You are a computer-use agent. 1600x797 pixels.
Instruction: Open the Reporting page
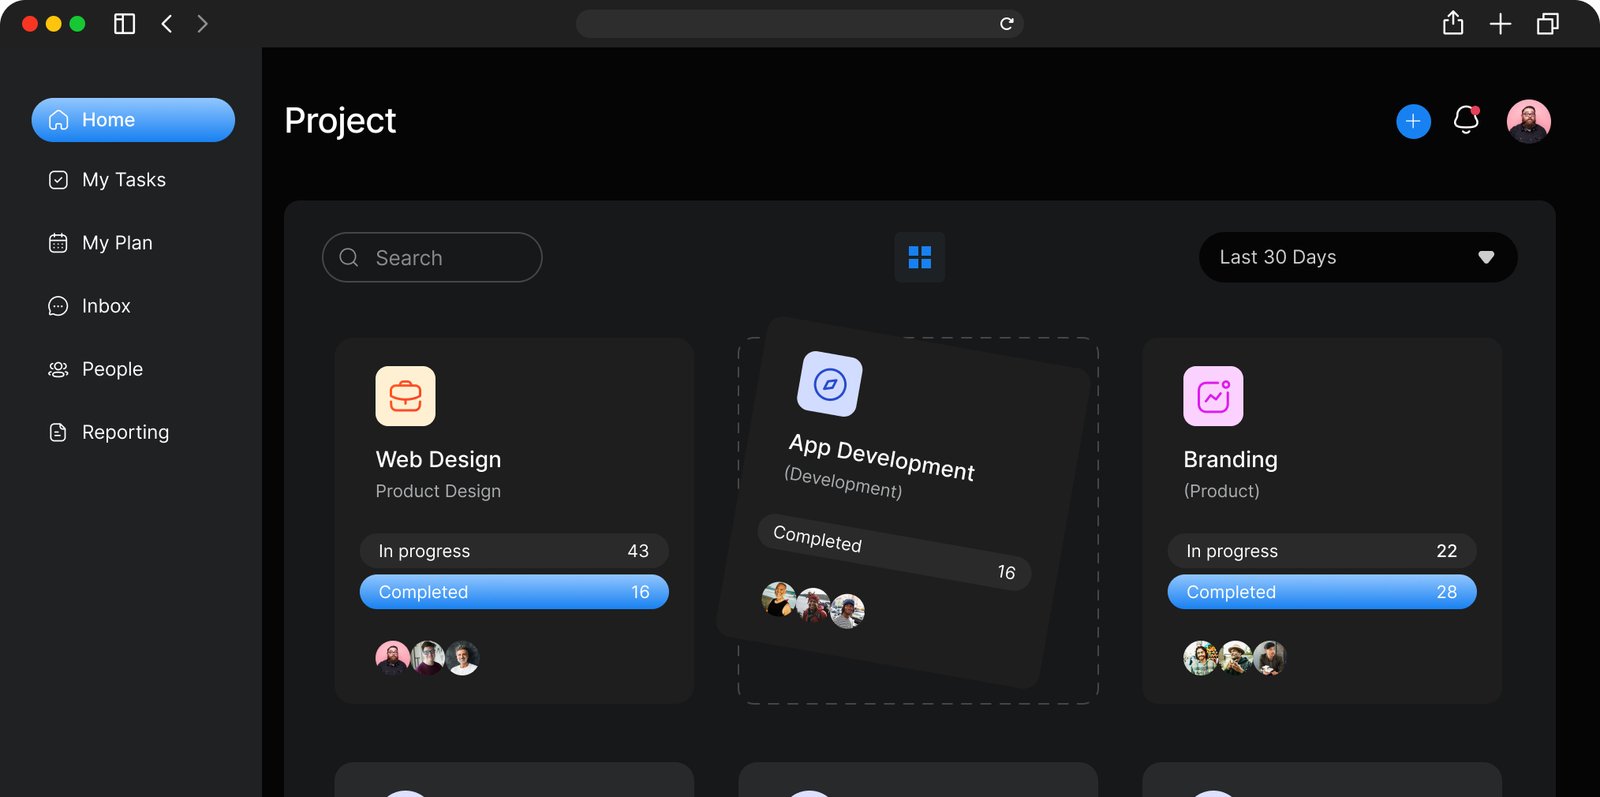(124, 432)
